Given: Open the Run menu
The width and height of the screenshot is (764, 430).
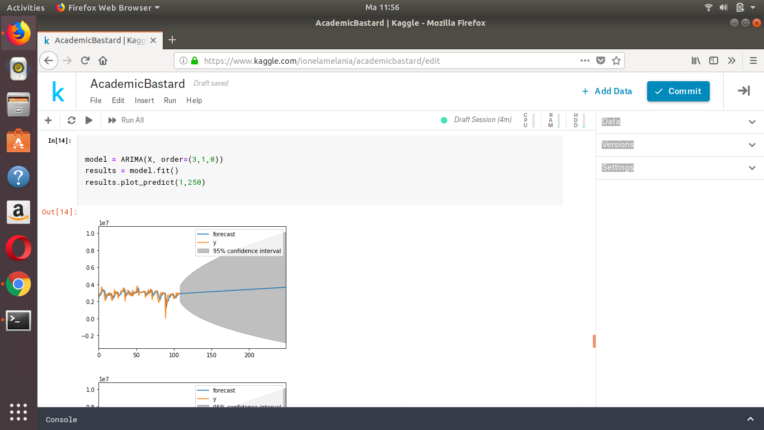Looking at the screenshot, I should (170, 100).
